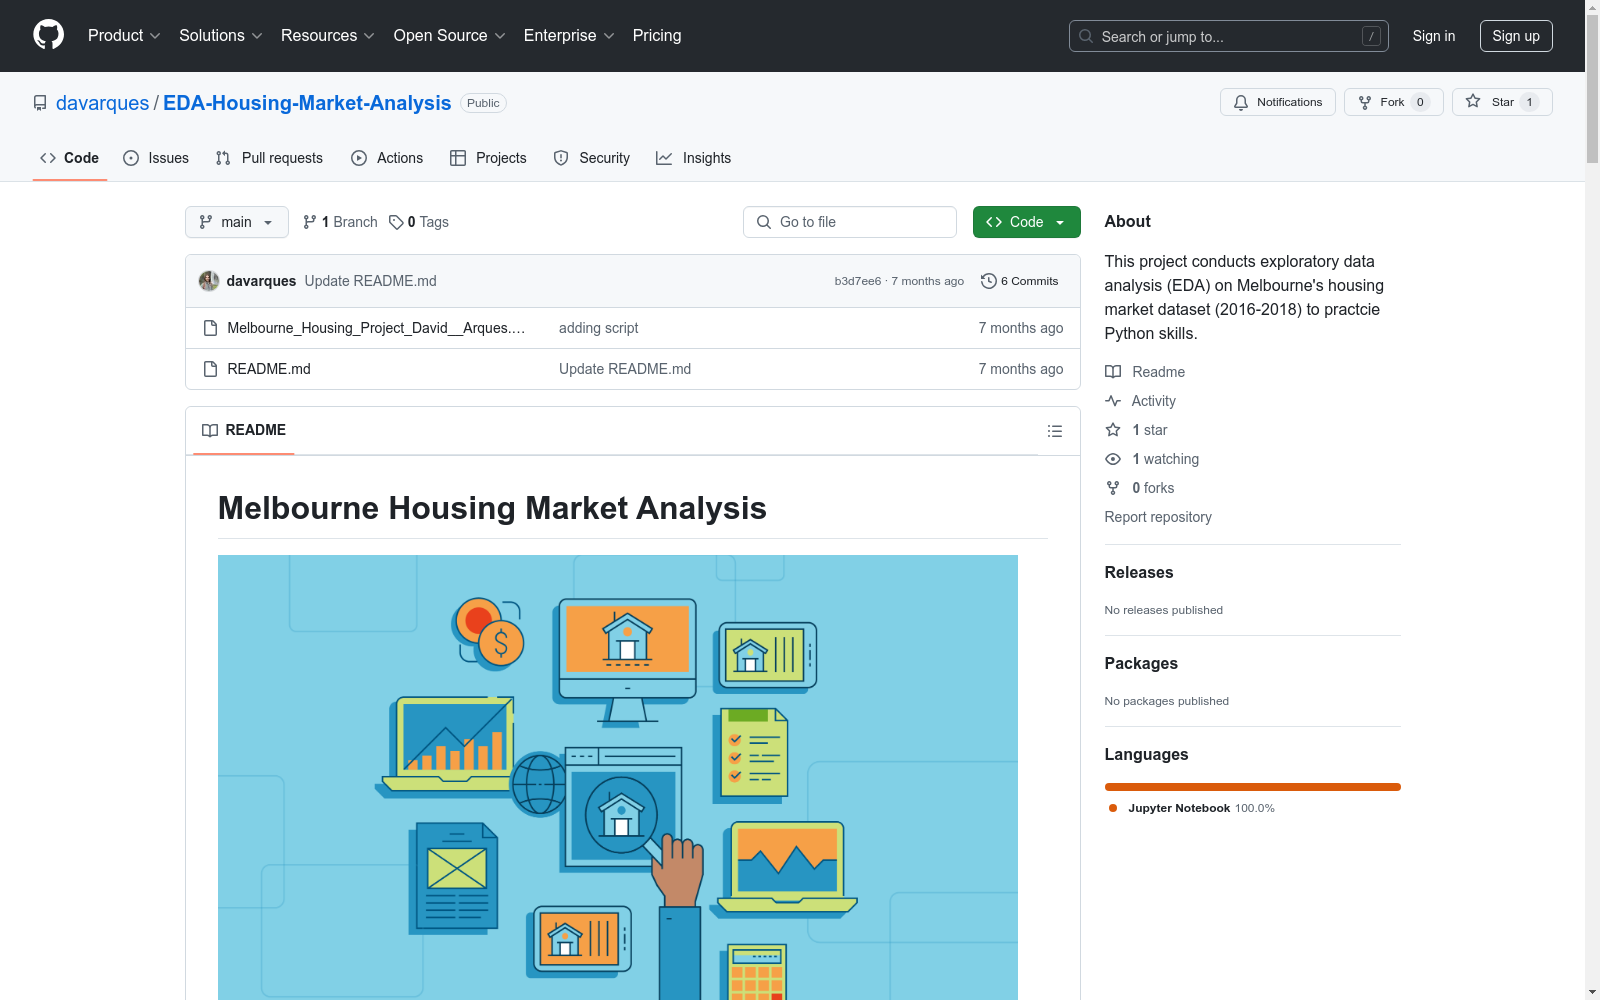
Task: Open EDA-Housing-Market-Analysis repository link
Action: point(307,103)
